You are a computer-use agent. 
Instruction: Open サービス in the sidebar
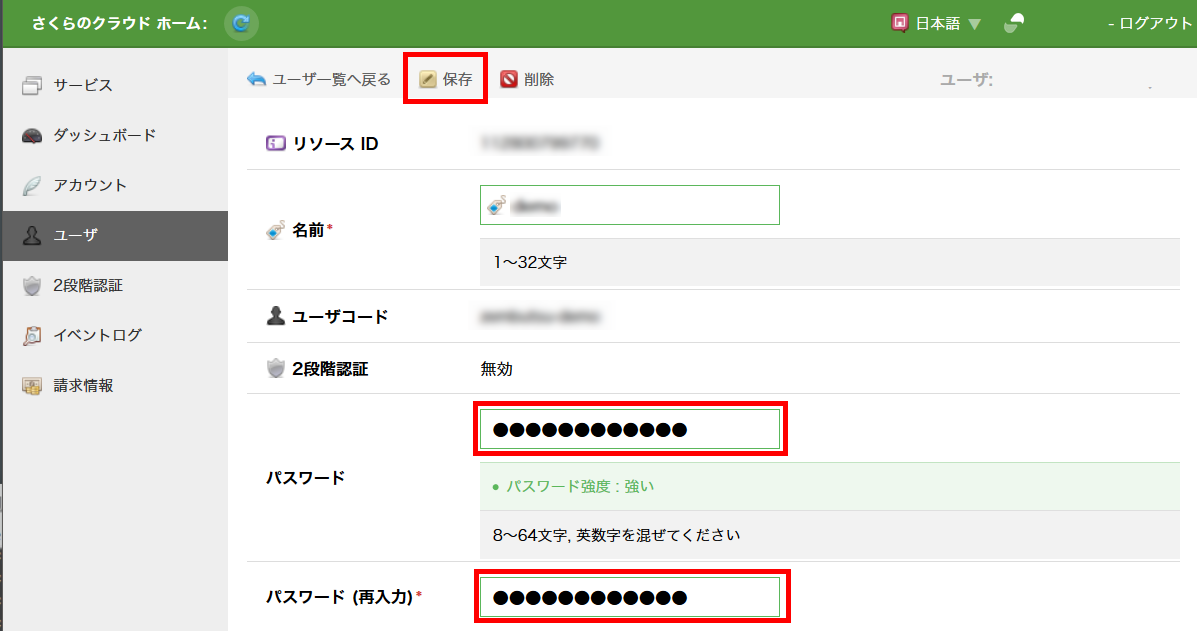click(x=82, y=85)
